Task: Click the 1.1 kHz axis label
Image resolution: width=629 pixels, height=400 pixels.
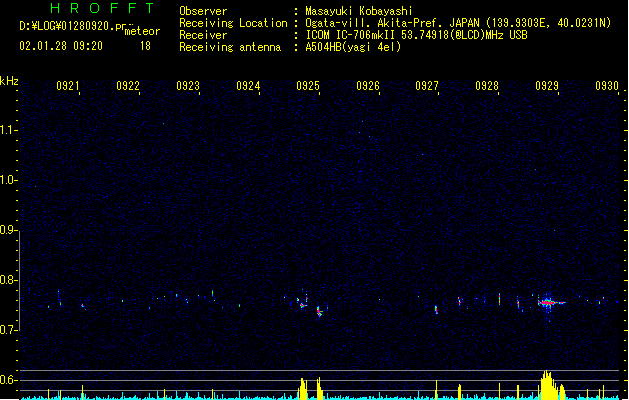Action: click(8, 130)
